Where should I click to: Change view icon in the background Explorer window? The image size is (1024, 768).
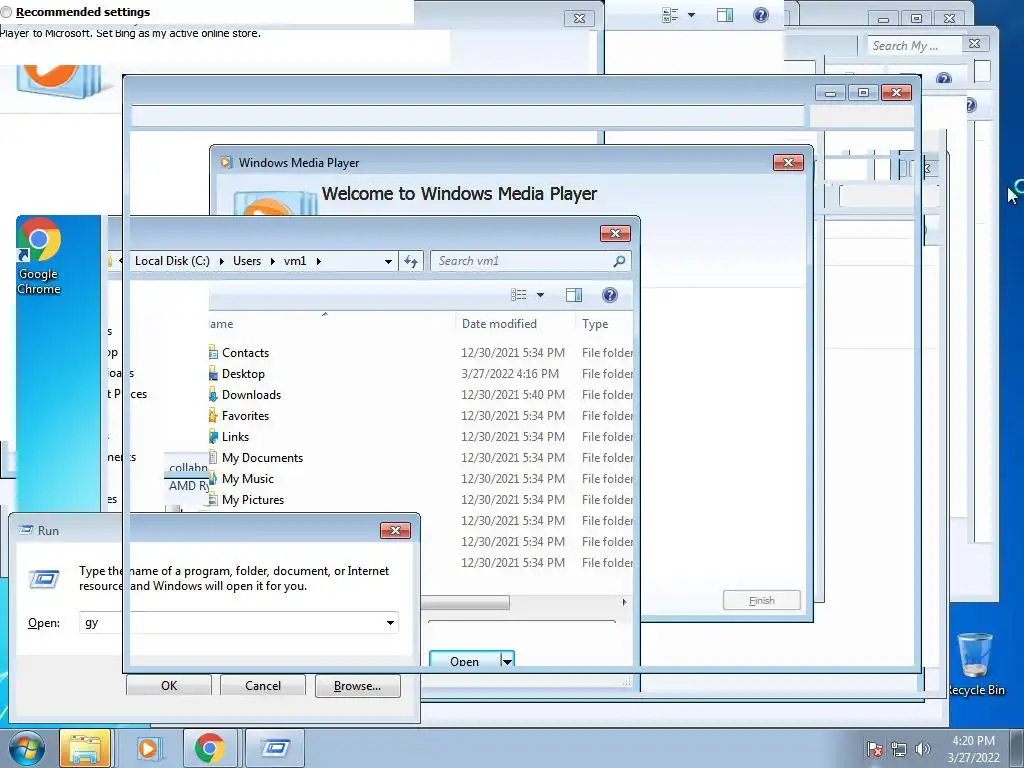tap(670, 15)
